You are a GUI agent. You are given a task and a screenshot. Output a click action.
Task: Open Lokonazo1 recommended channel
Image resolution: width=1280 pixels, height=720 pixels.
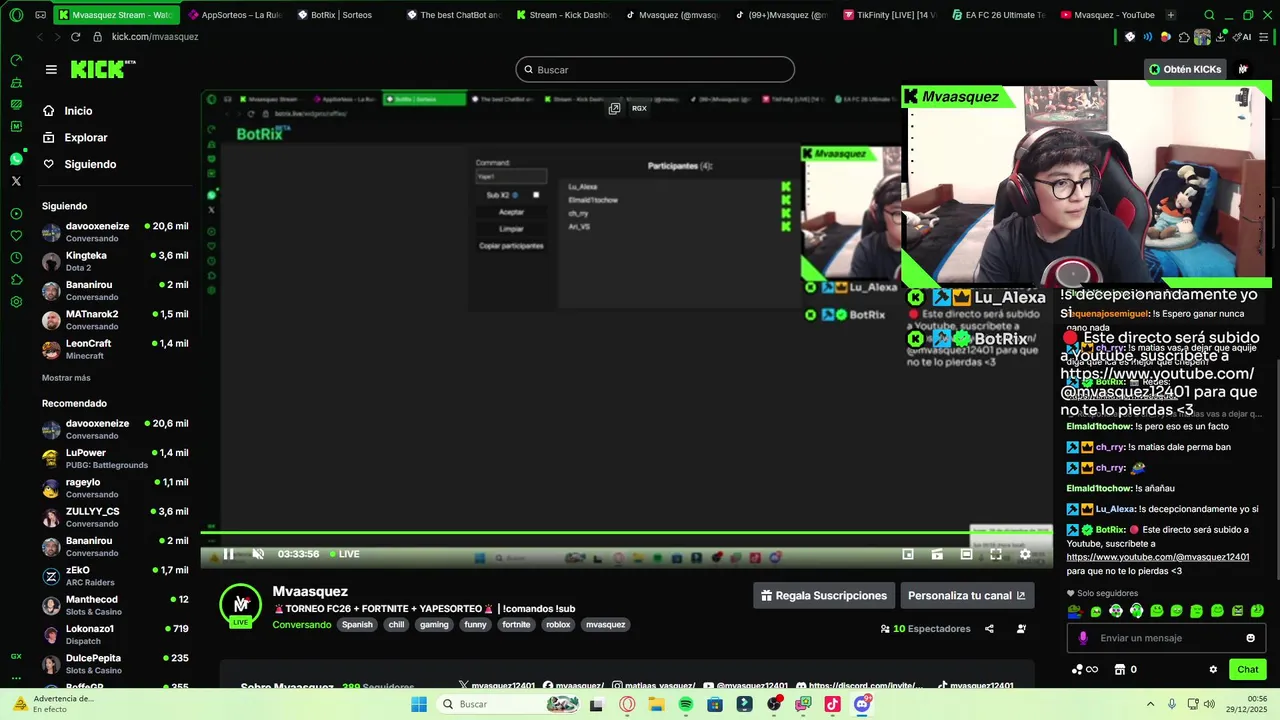click(x=115, y=635)
